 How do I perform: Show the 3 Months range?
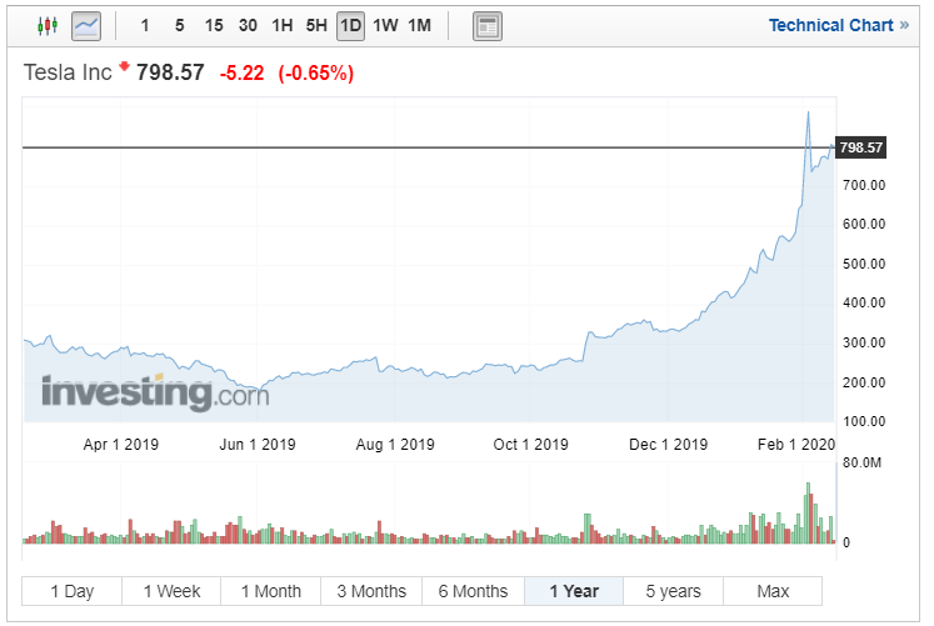[371, 591]
